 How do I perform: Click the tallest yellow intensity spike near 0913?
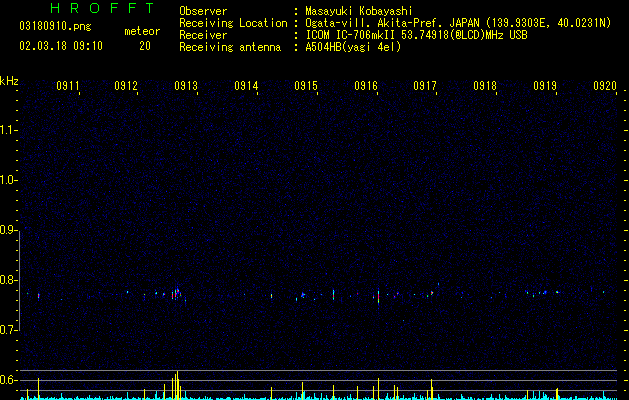(x=177, y=385)
